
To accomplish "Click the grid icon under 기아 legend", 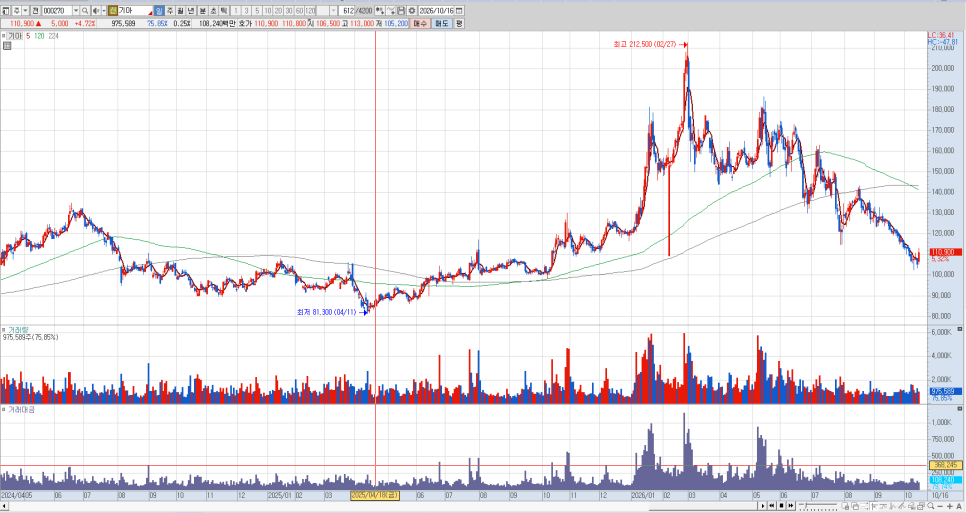I will 7,46.
